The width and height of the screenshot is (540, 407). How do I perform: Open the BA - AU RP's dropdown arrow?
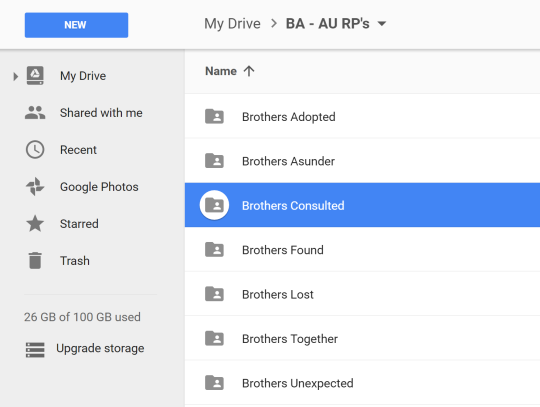coord(382,24)
